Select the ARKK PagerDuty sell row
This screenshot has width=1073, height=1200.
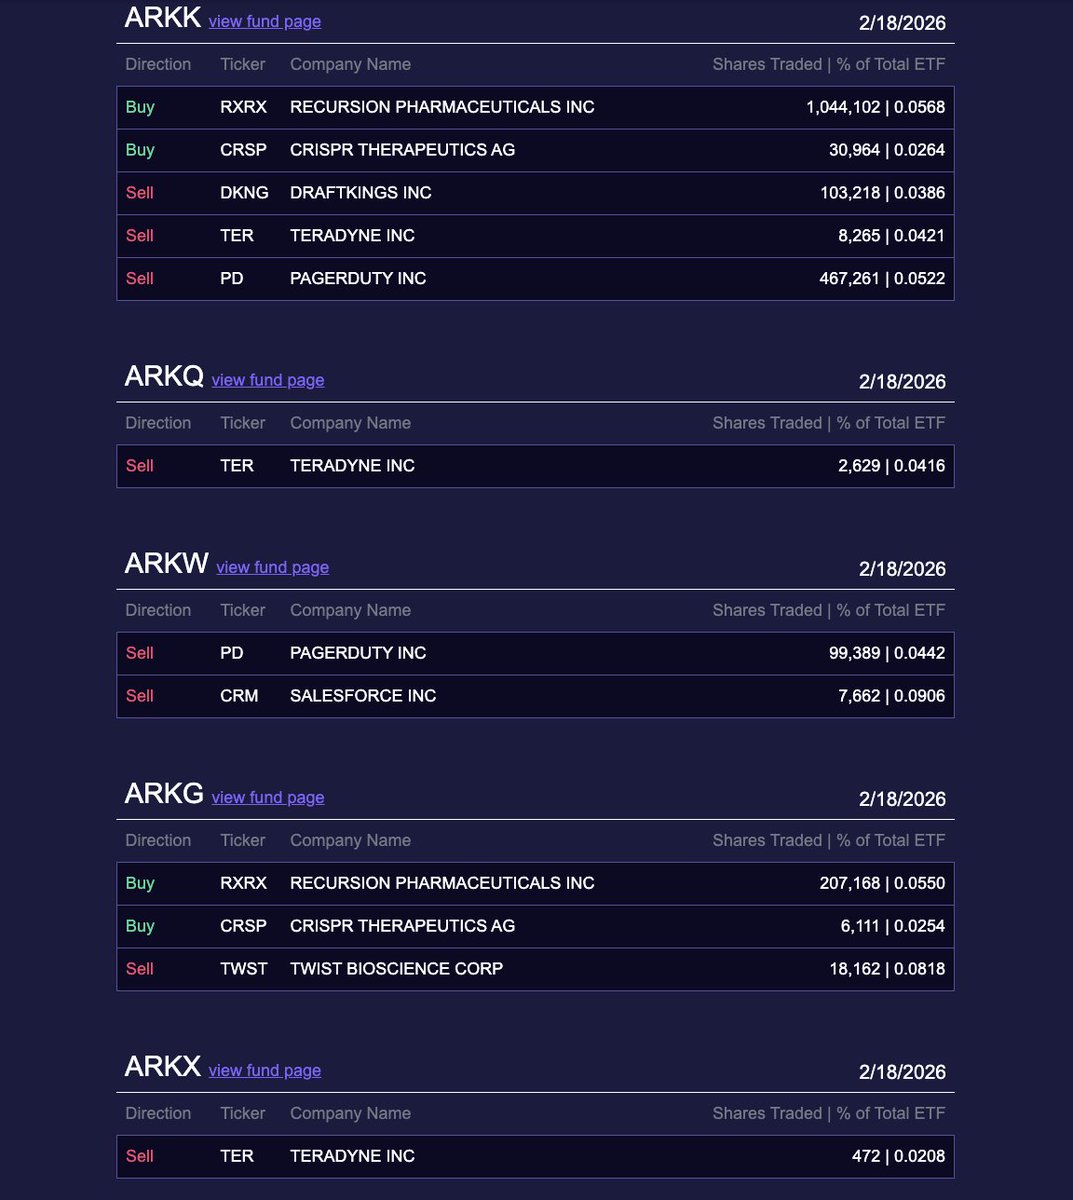(535, 279)
